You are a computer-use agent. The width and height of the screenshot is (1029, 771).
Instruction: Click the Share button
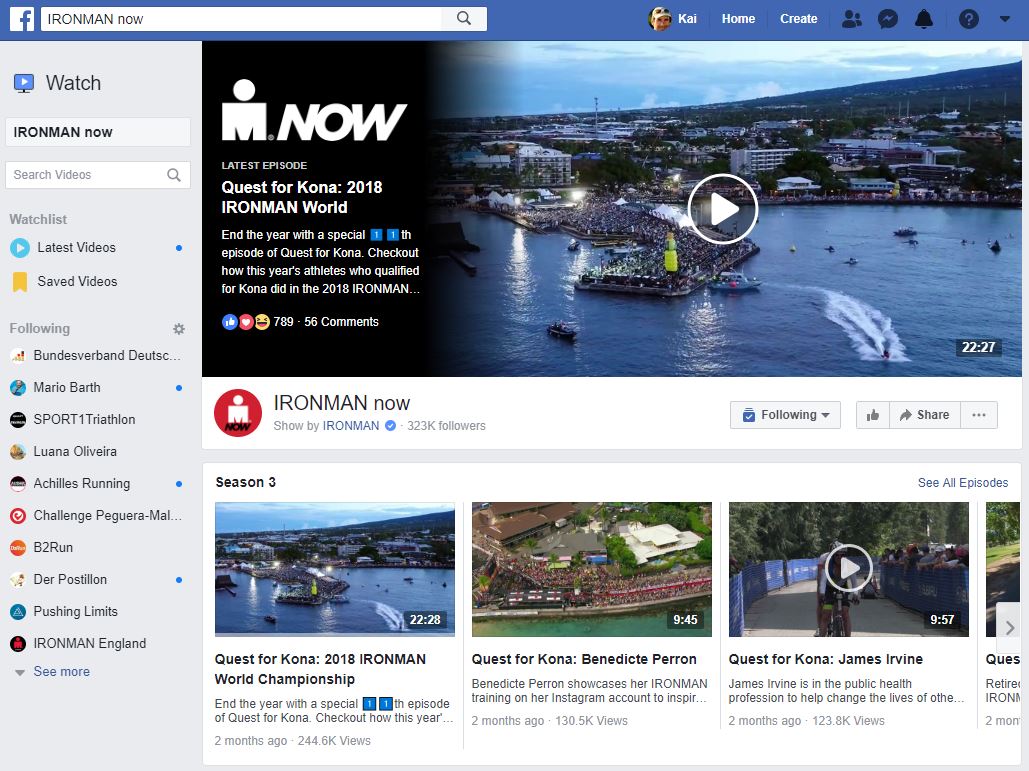coord(925,415)
